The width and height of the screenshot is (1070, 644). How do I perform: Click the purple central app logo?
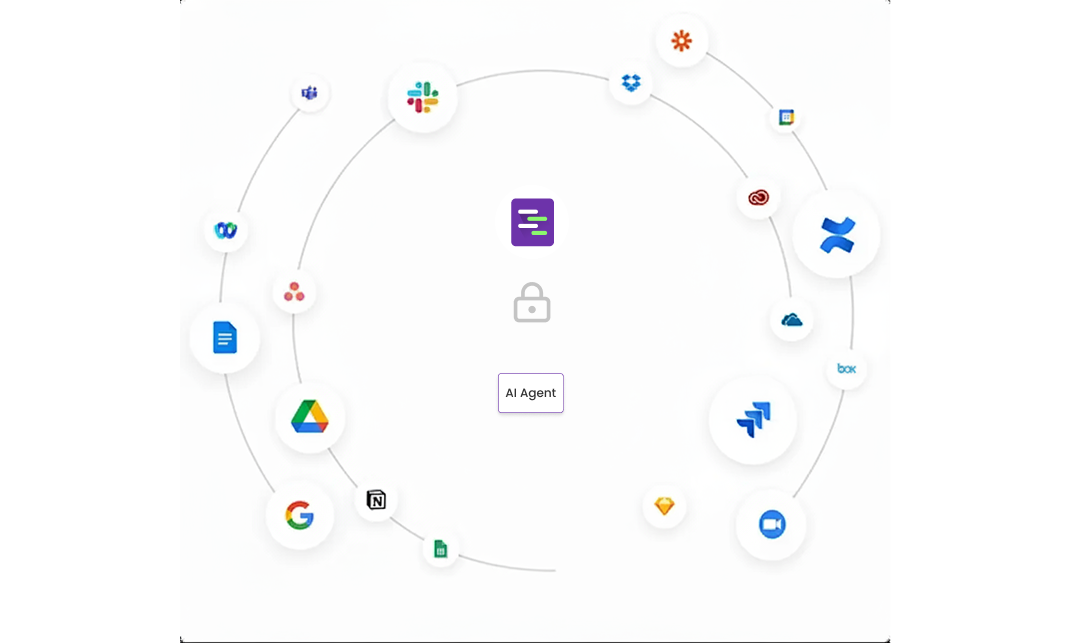click(x=532, y=222)
